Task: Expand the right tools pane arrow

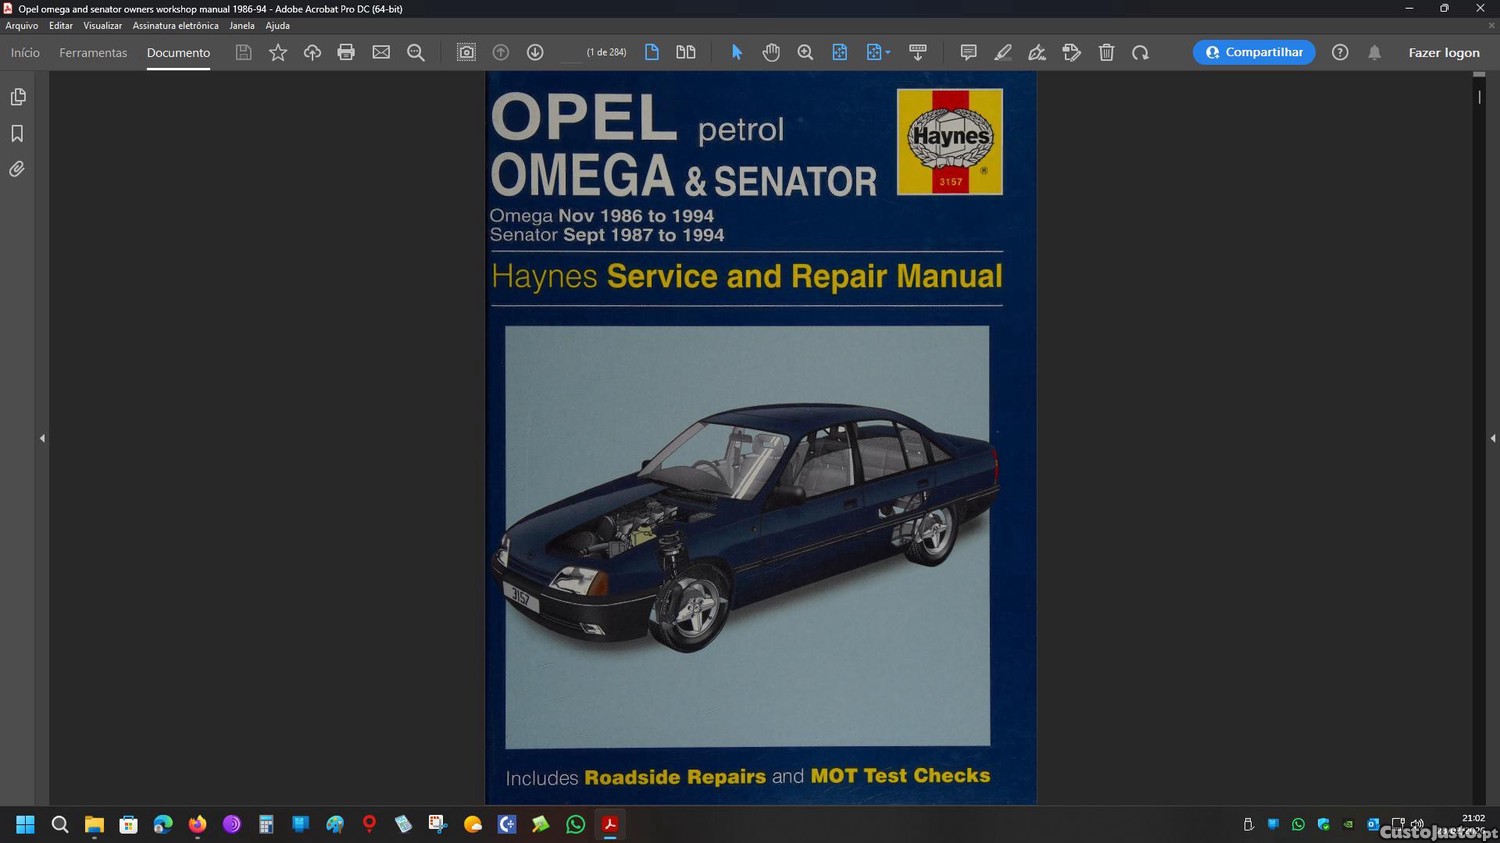Action: [1492, 438]
